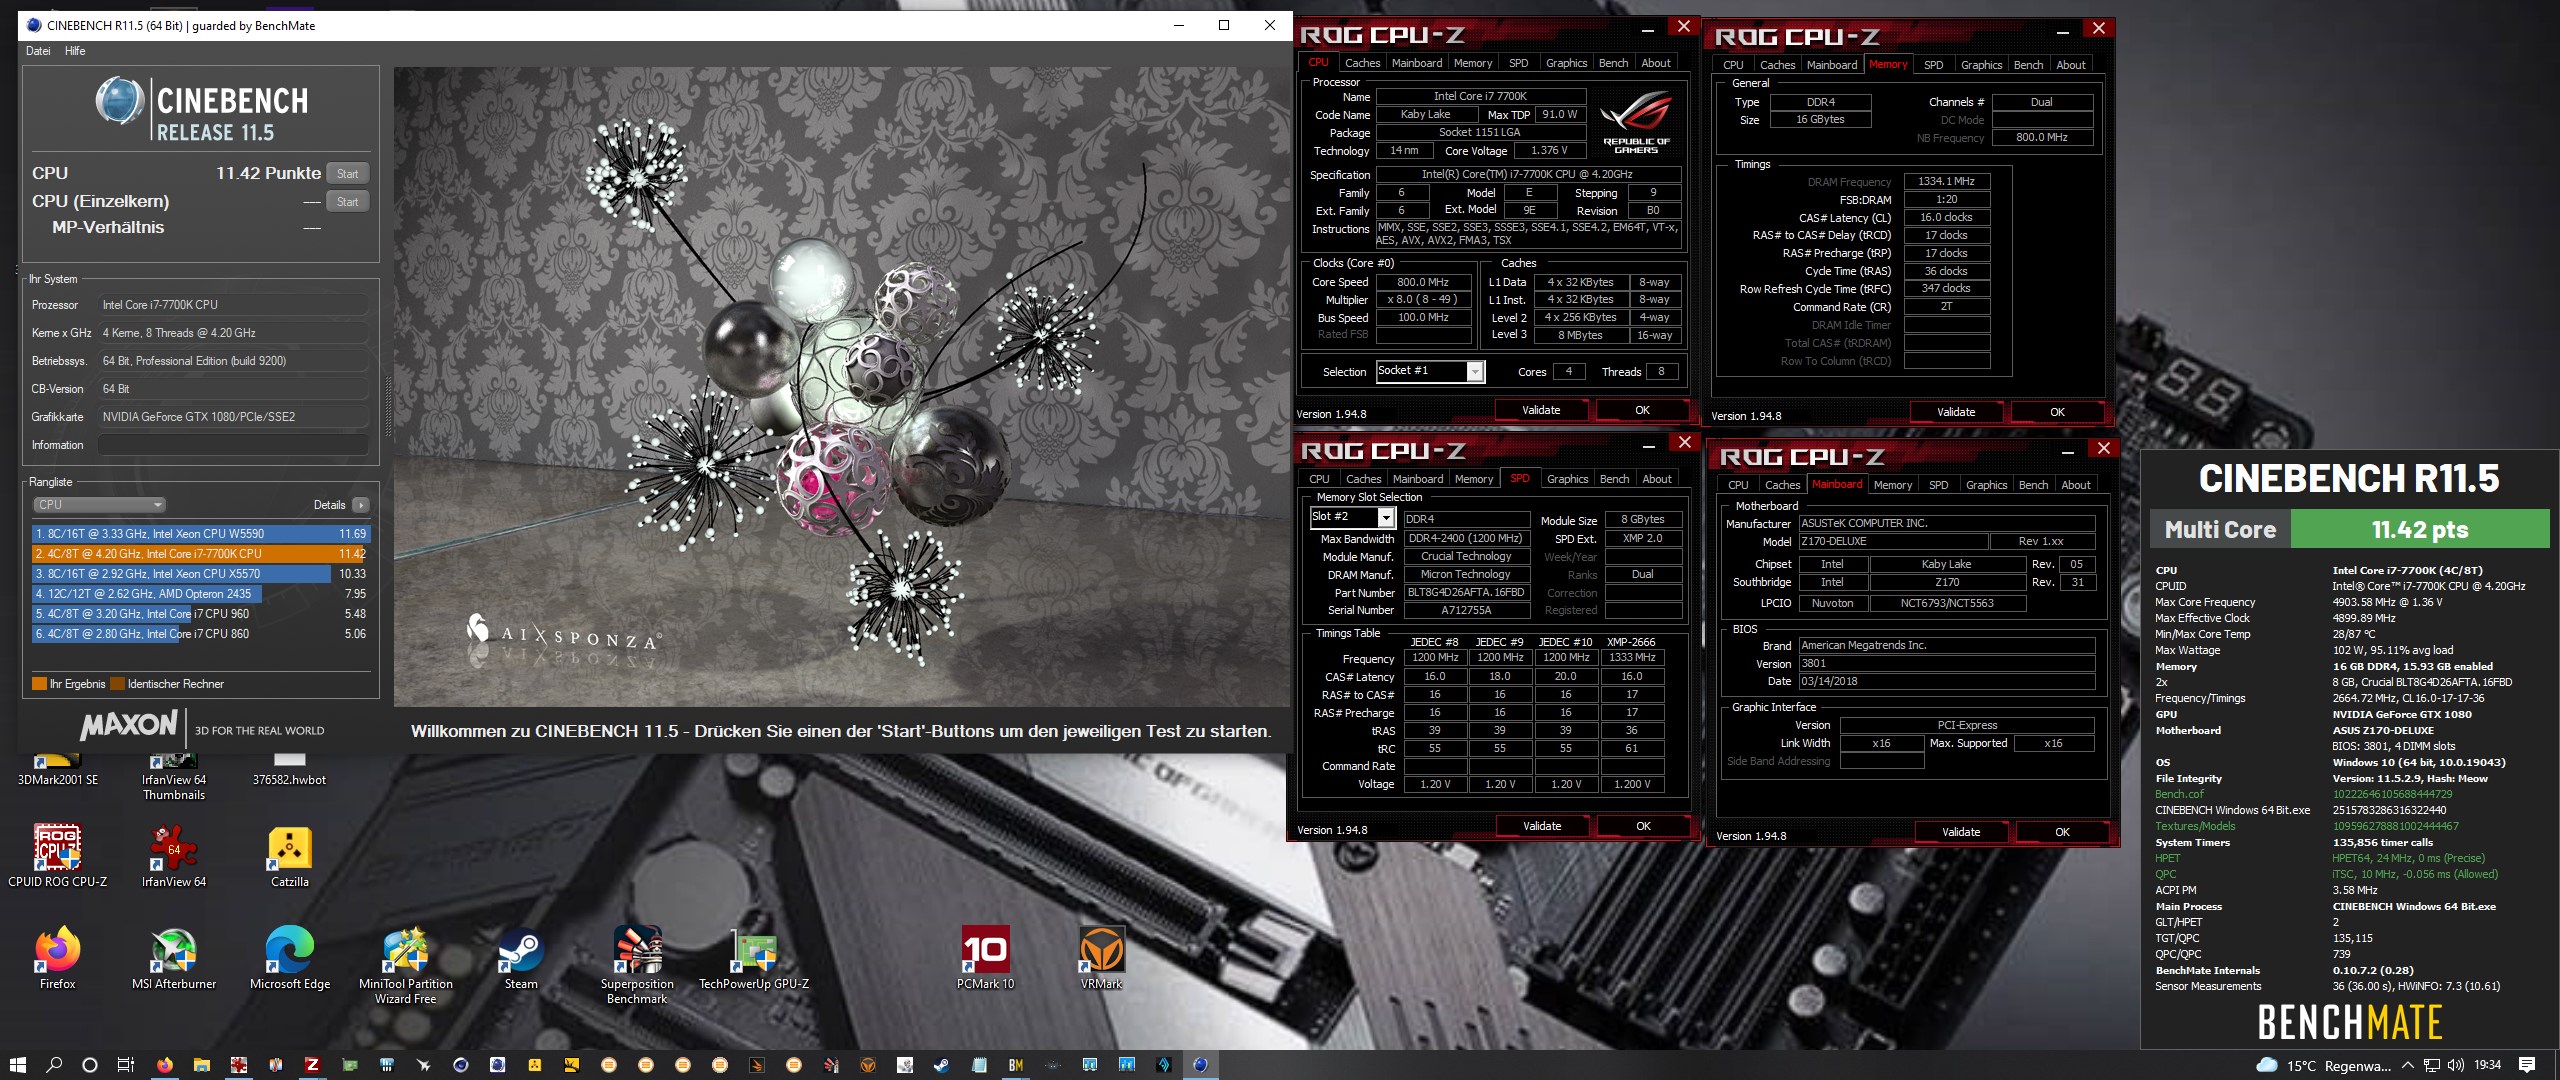The width and height of the screenshot is (2560, 1080).
Task: Click Validate in the CPU-Z Mainboard tab window
Action: [x=1961, y=832]
